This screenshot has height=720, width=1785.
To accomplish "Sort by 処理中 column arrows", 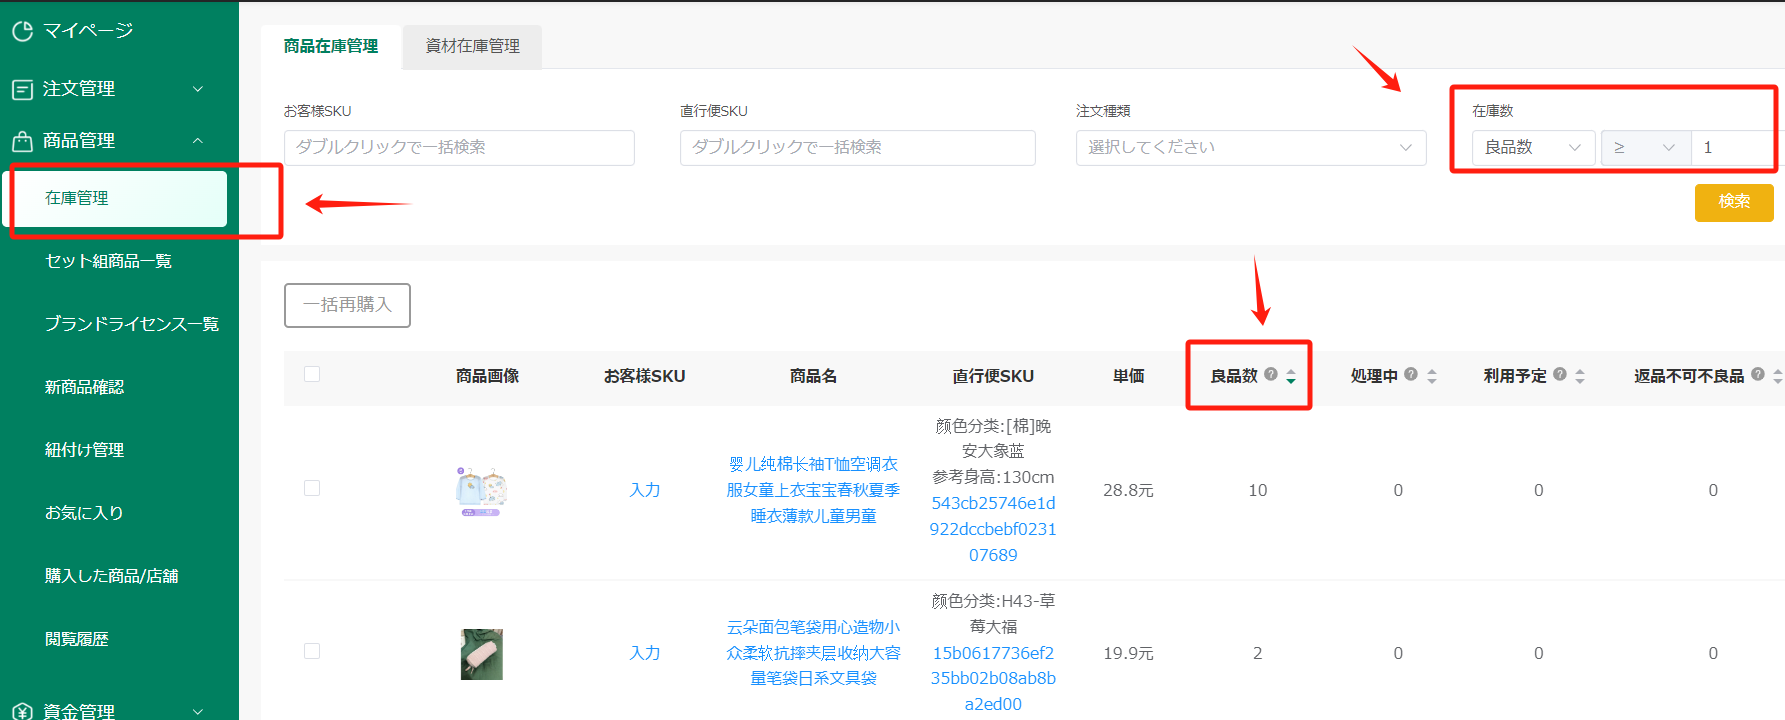I will 1432,376.
